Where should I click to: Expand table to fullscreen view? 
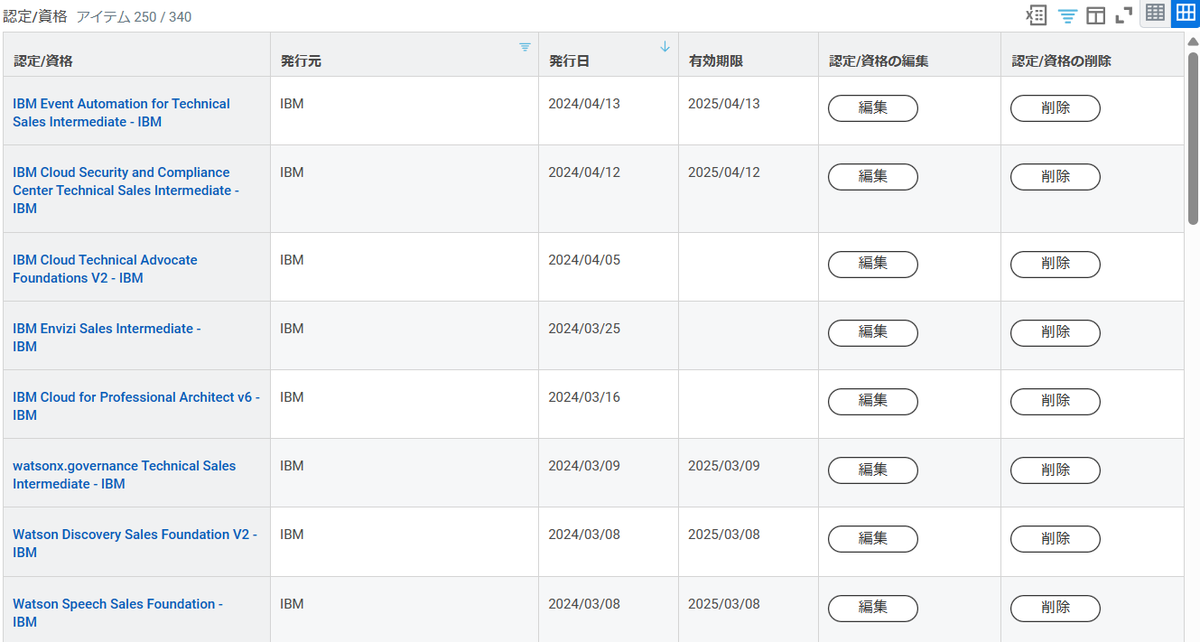point(1124,16)
